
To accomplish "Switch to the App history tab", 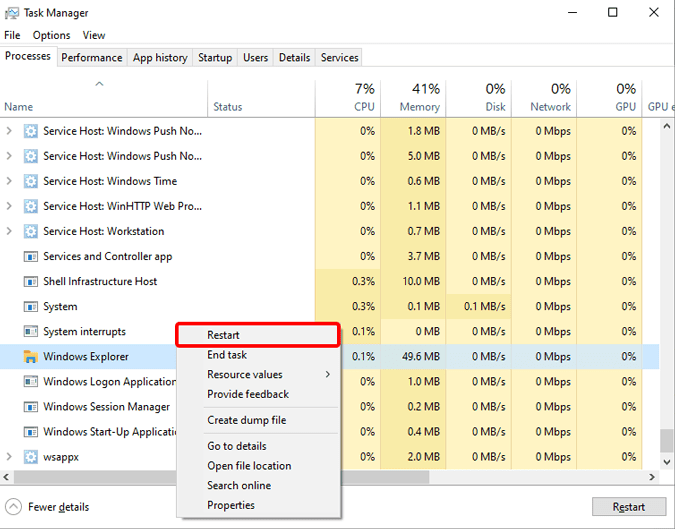I will click(x=160, y=58).
